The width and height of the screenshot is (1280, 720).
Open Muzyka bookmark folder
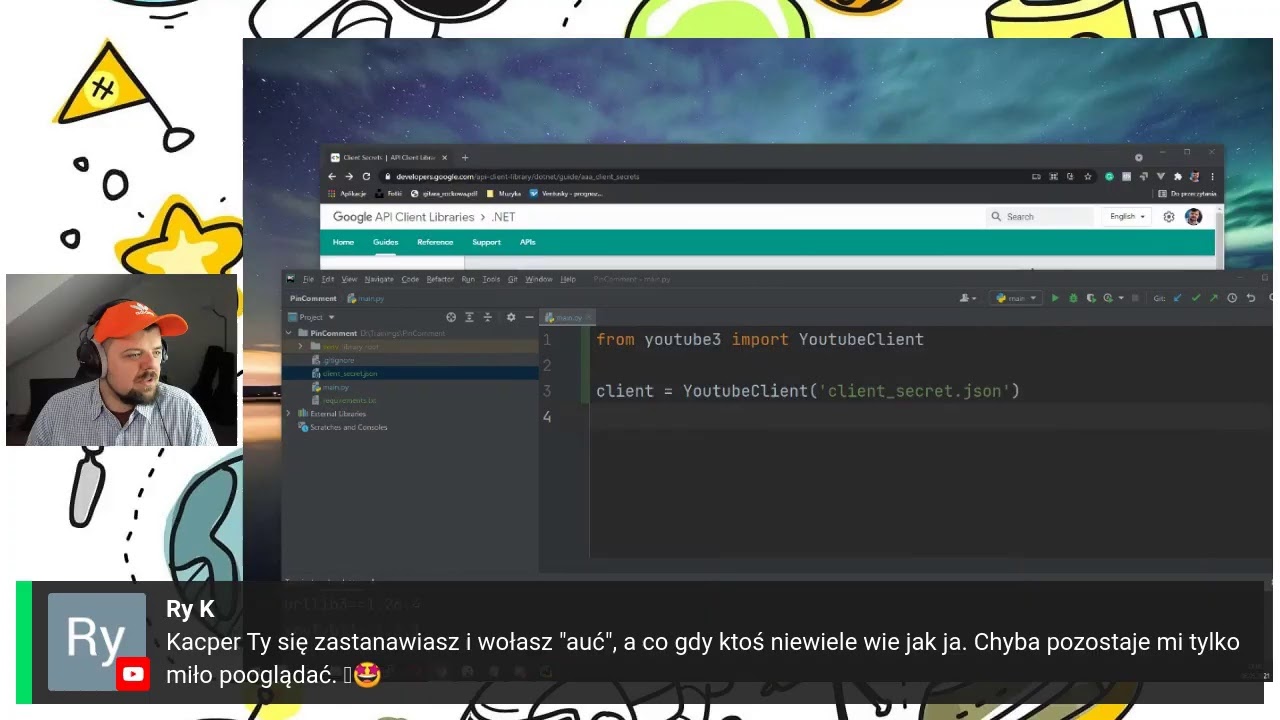tap(503, 193)
